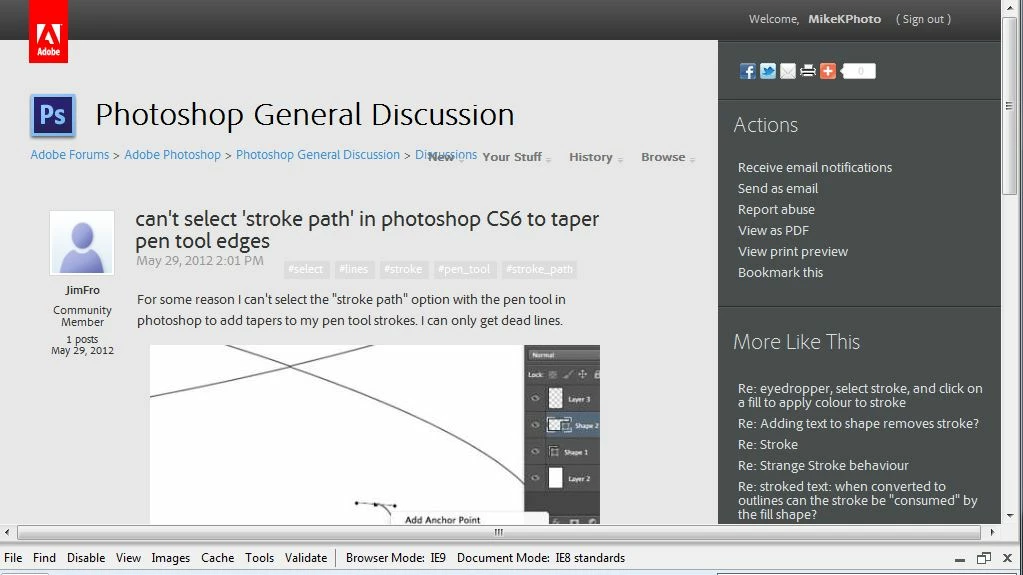1023x575 pixels.
Task: Open 'Re: stroked text' related thread
Action: tap(857, 501)
